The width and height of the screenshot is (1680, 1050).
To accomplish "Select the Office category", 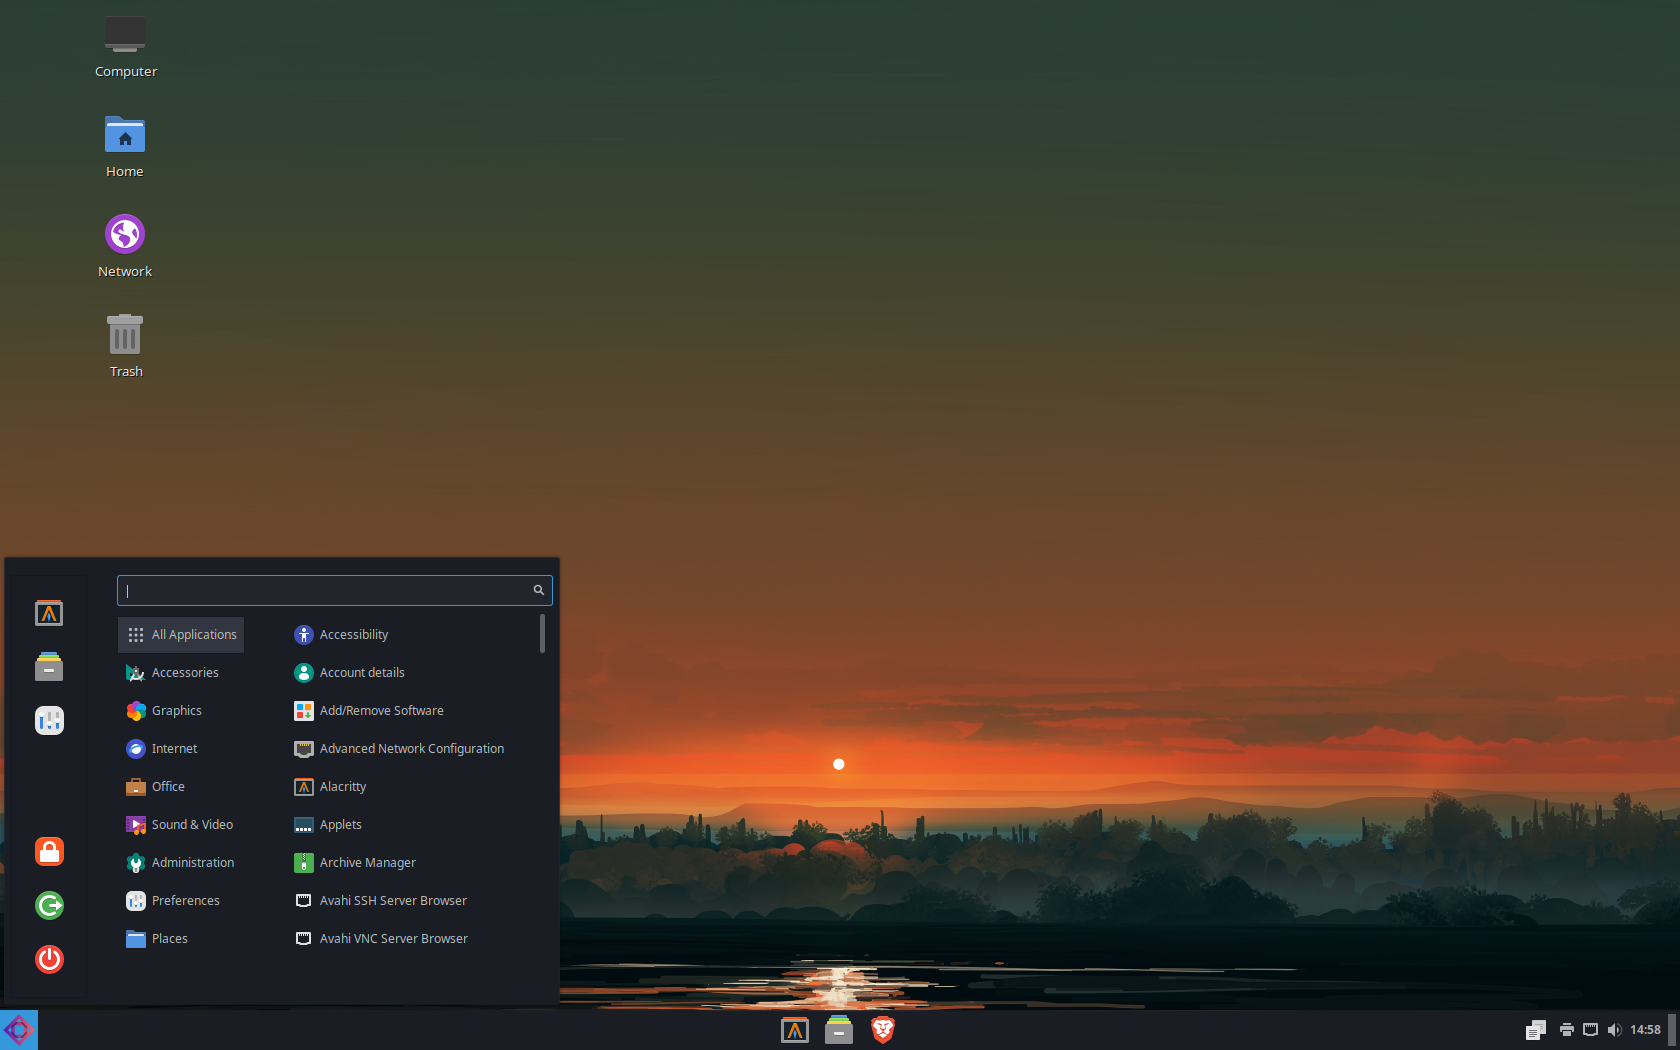I will tap(181, 787).
